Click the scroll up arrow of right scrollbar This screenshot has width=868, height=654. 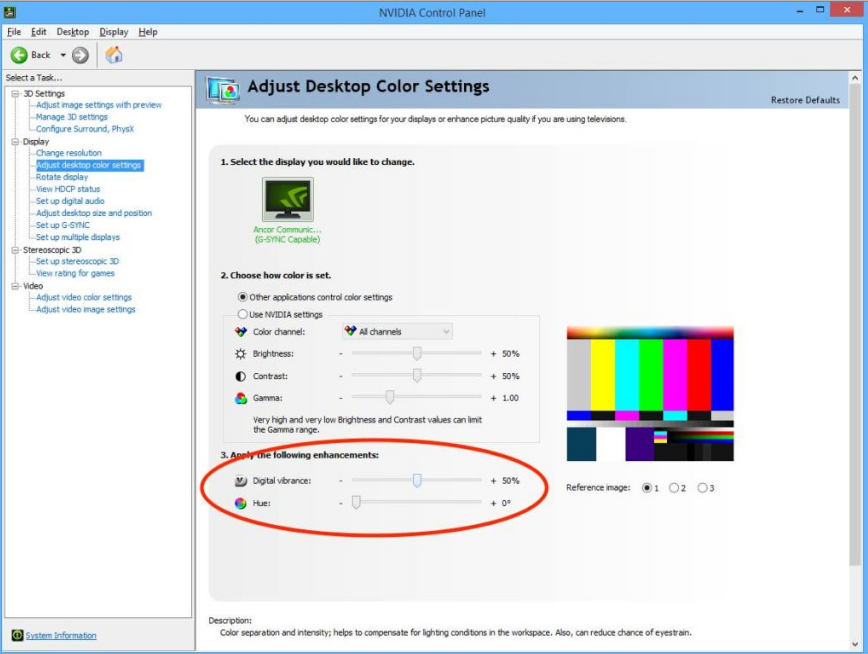click(x=855, y=79)
